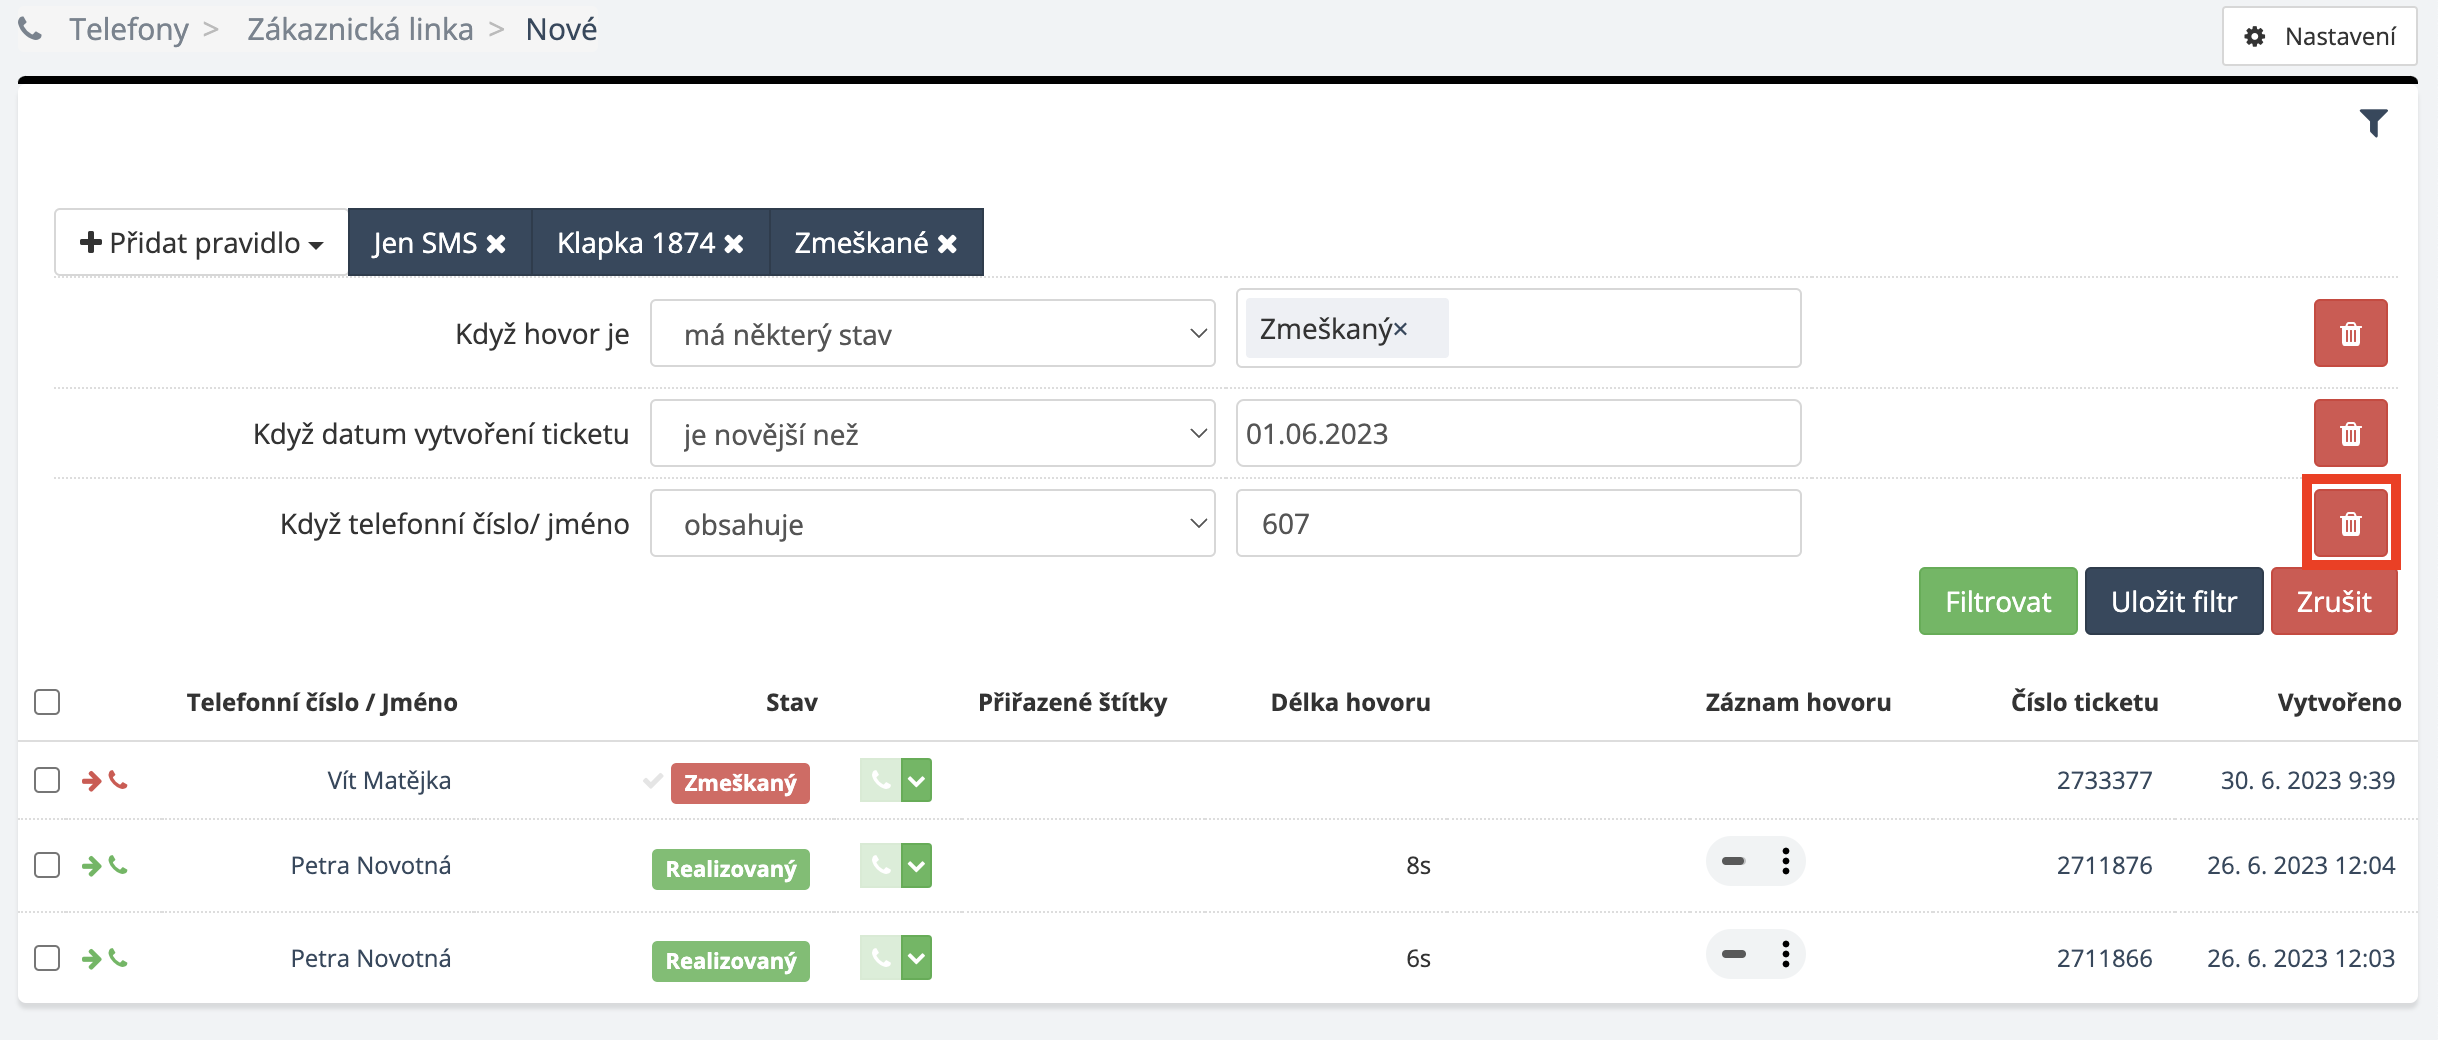Check the box for ticket 2711866
The image size is (2438, 1040).
pyautogui.click(x=47, y=958)
